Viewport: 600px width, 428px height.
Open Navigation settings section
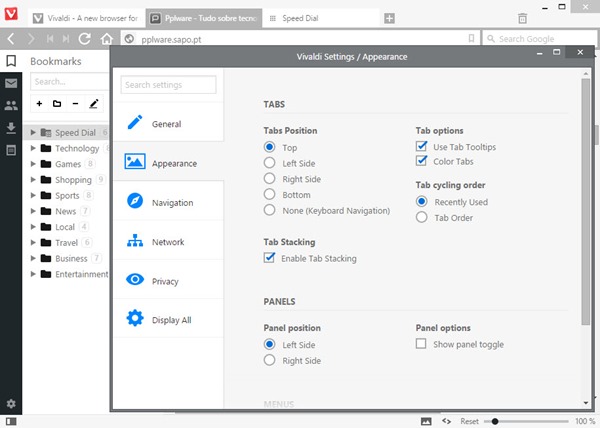pos(168,201)
